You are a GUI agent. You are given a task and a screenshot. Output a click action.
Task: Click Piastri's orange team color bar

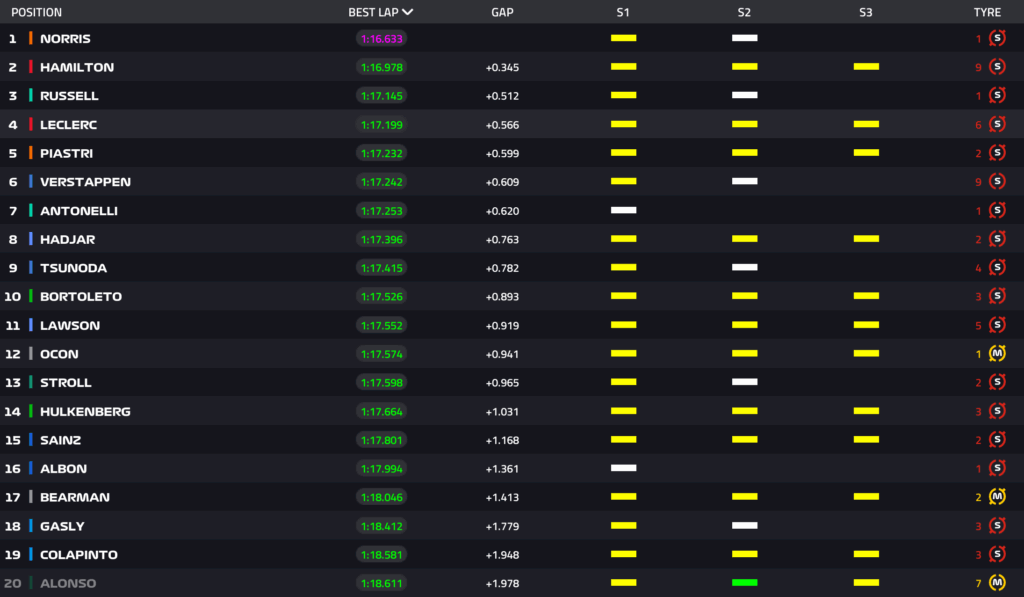[x=31, y=153]
